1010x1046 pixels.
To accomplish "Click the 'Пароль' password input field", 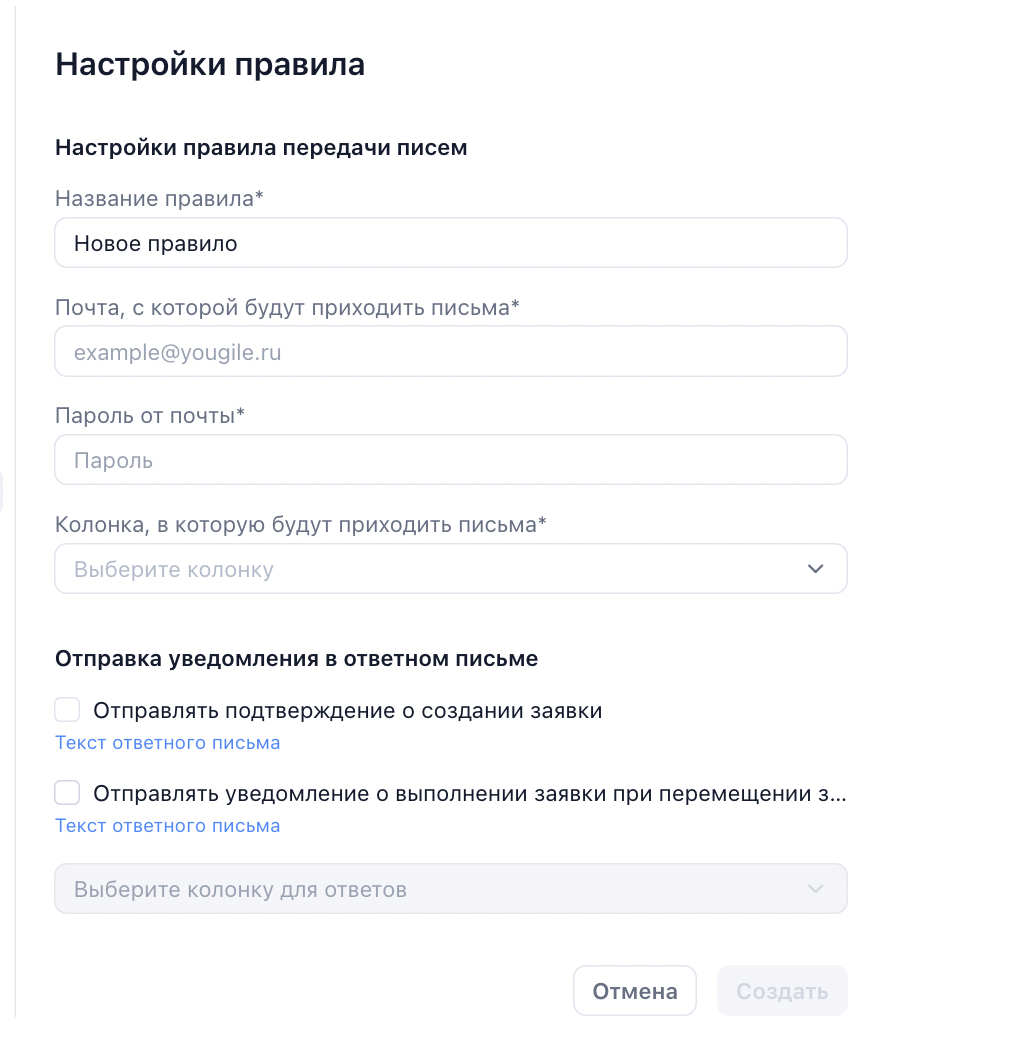I will pos(450,460).
